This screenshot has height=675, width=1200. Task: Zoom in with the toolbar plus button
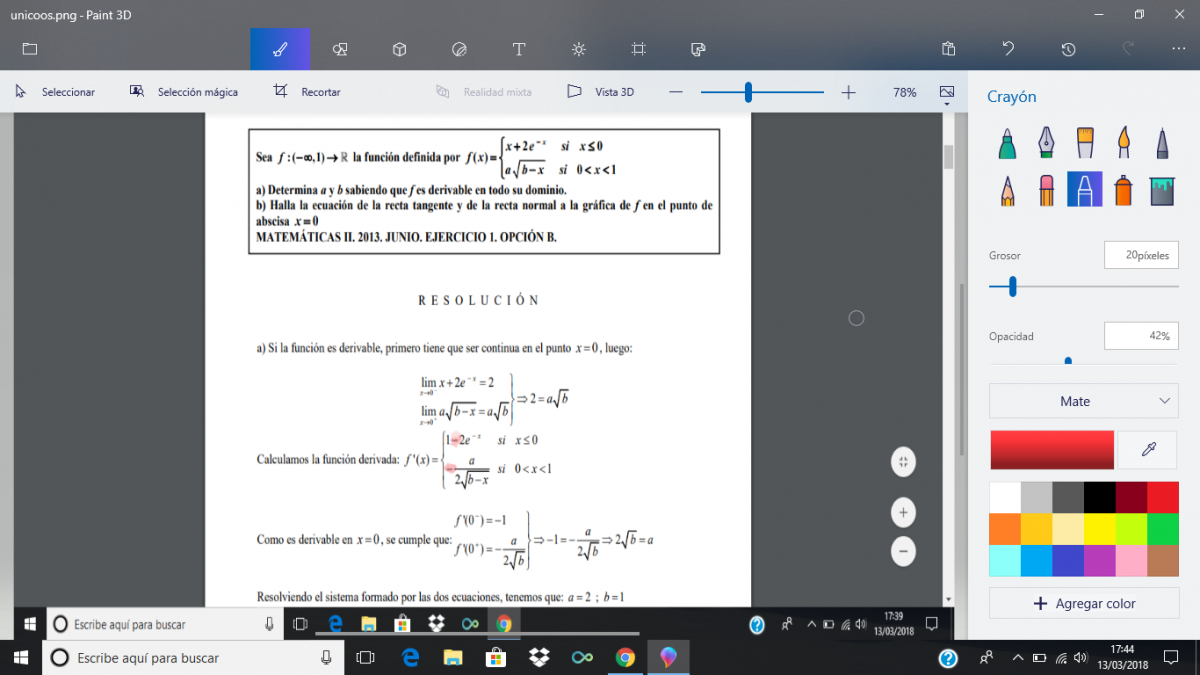click(x=848, y=92)
